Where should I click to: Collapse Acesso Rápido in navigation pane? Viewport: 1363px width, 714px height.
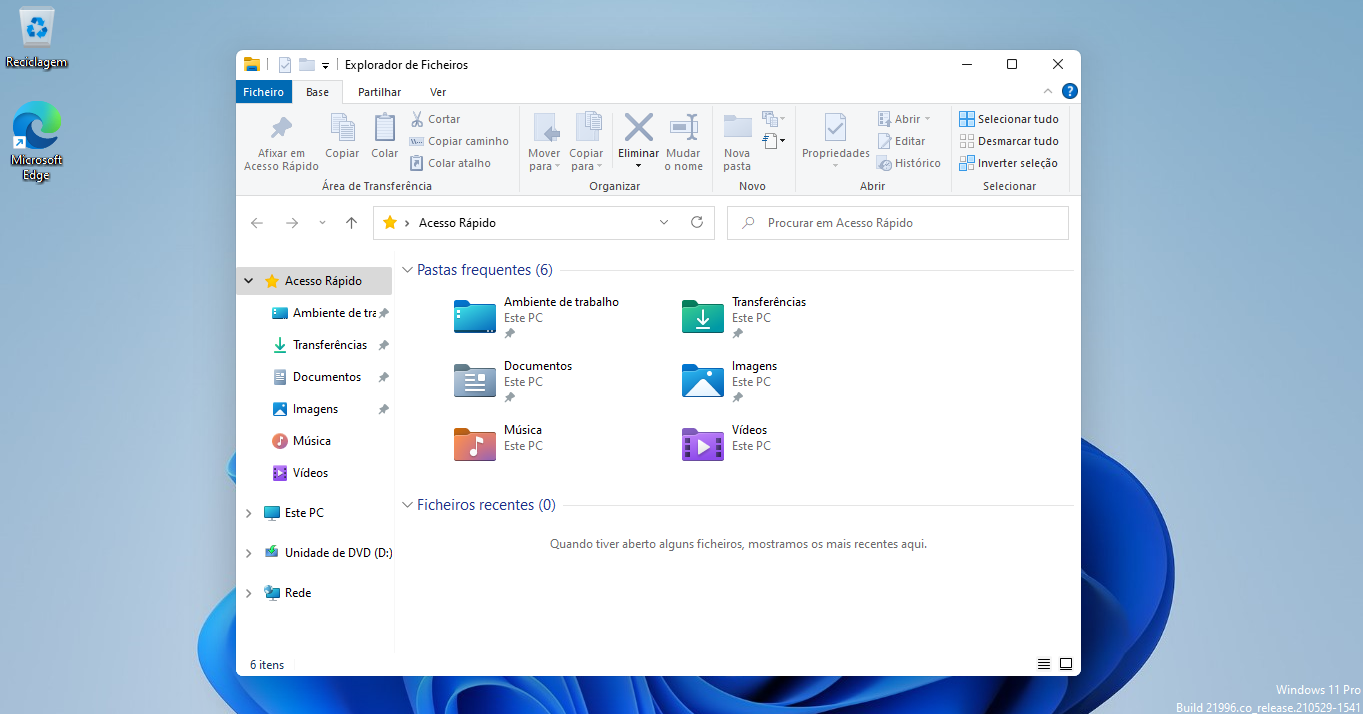tap(248, 281)
